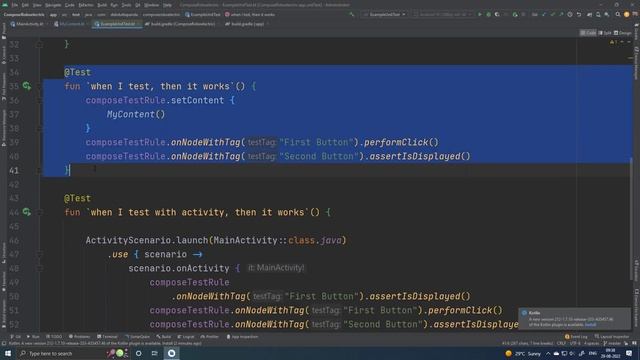Click the Undo/rollback arrow toolbar icon
The width and height of the screenshot is (640, 360).
pos(579,14)
